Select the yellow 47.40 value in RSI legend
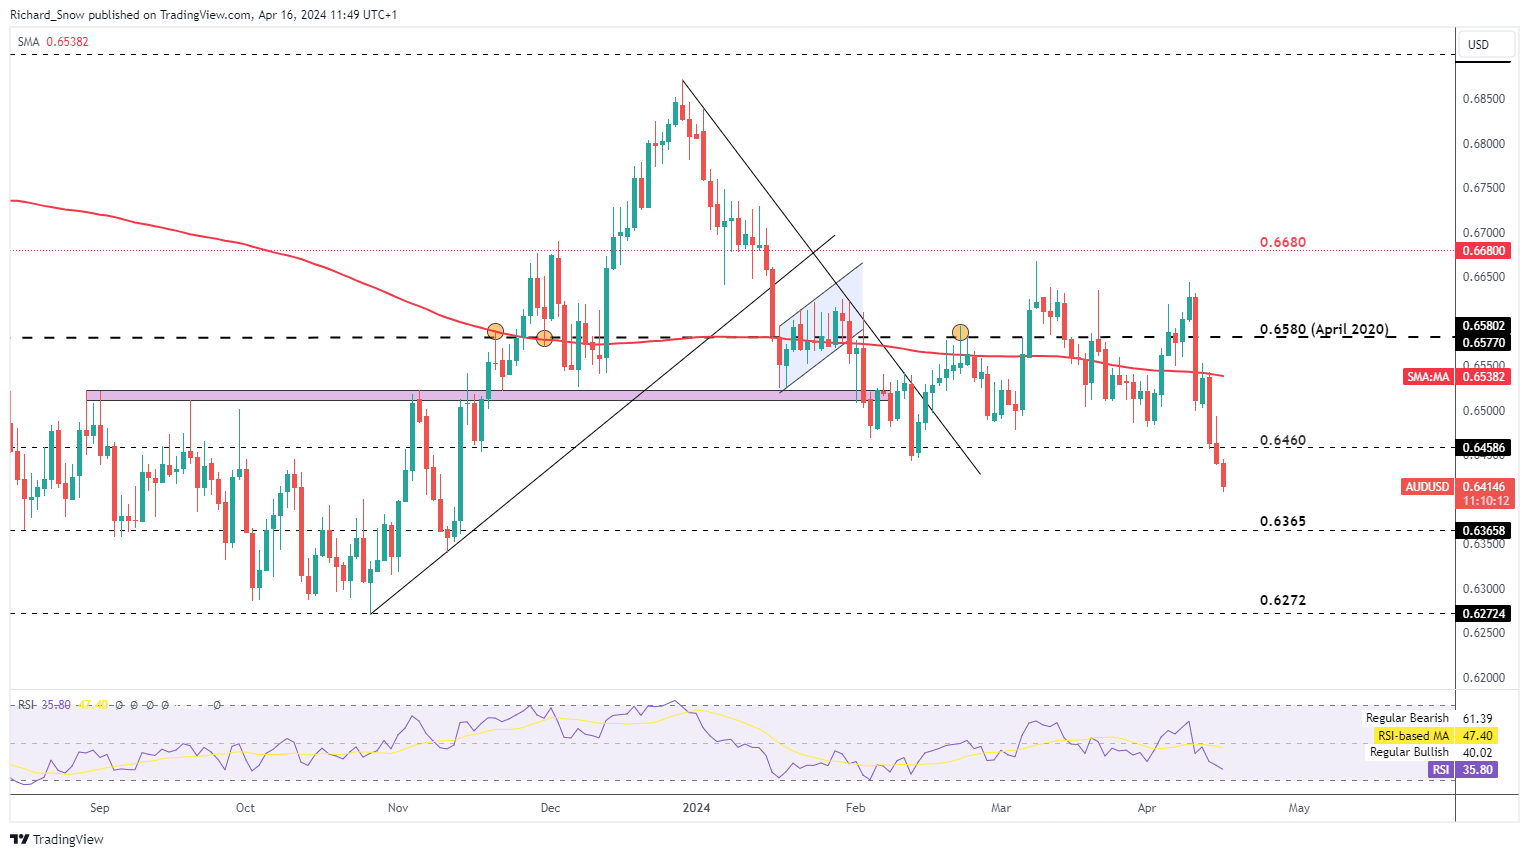 click(92, 705)
